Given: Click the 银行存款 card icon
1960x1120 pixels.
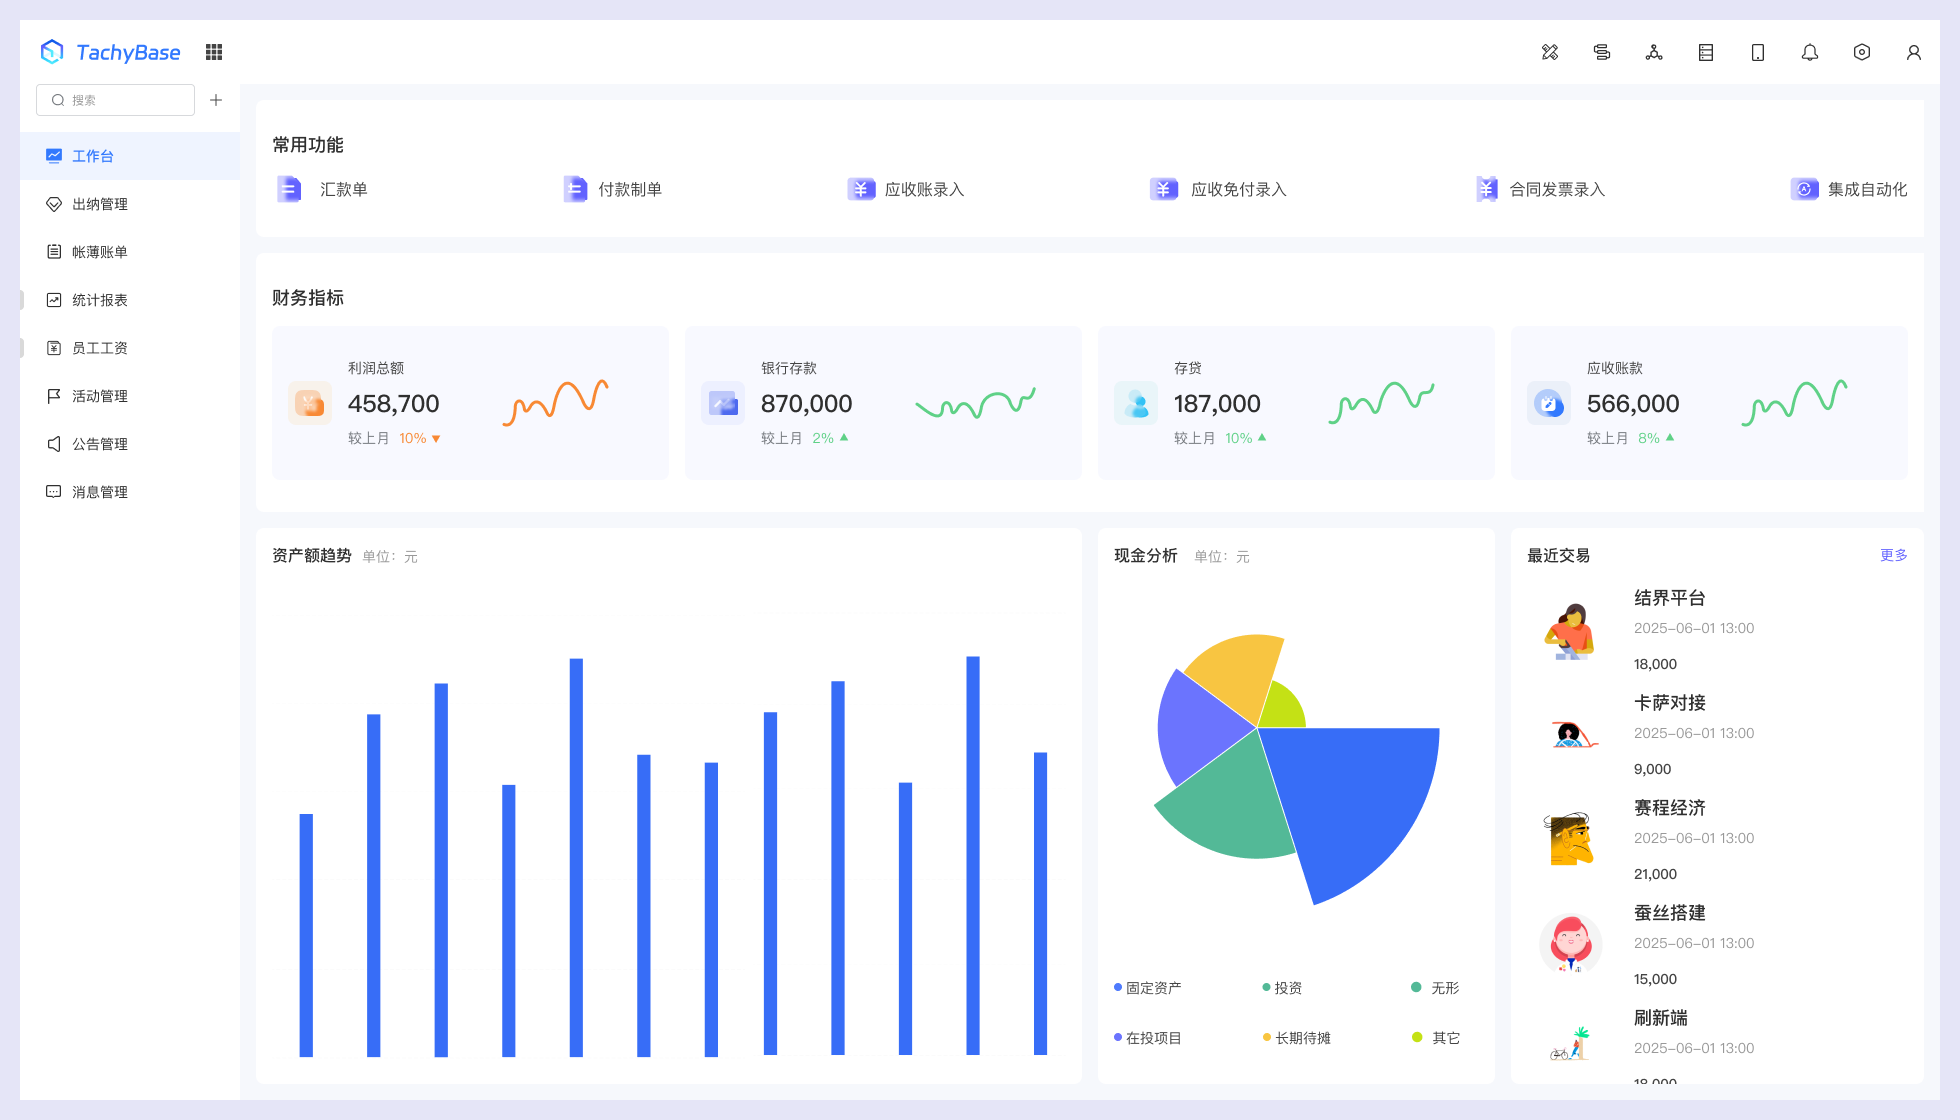Looking at the screenshot, I should [x=723, y=404].
